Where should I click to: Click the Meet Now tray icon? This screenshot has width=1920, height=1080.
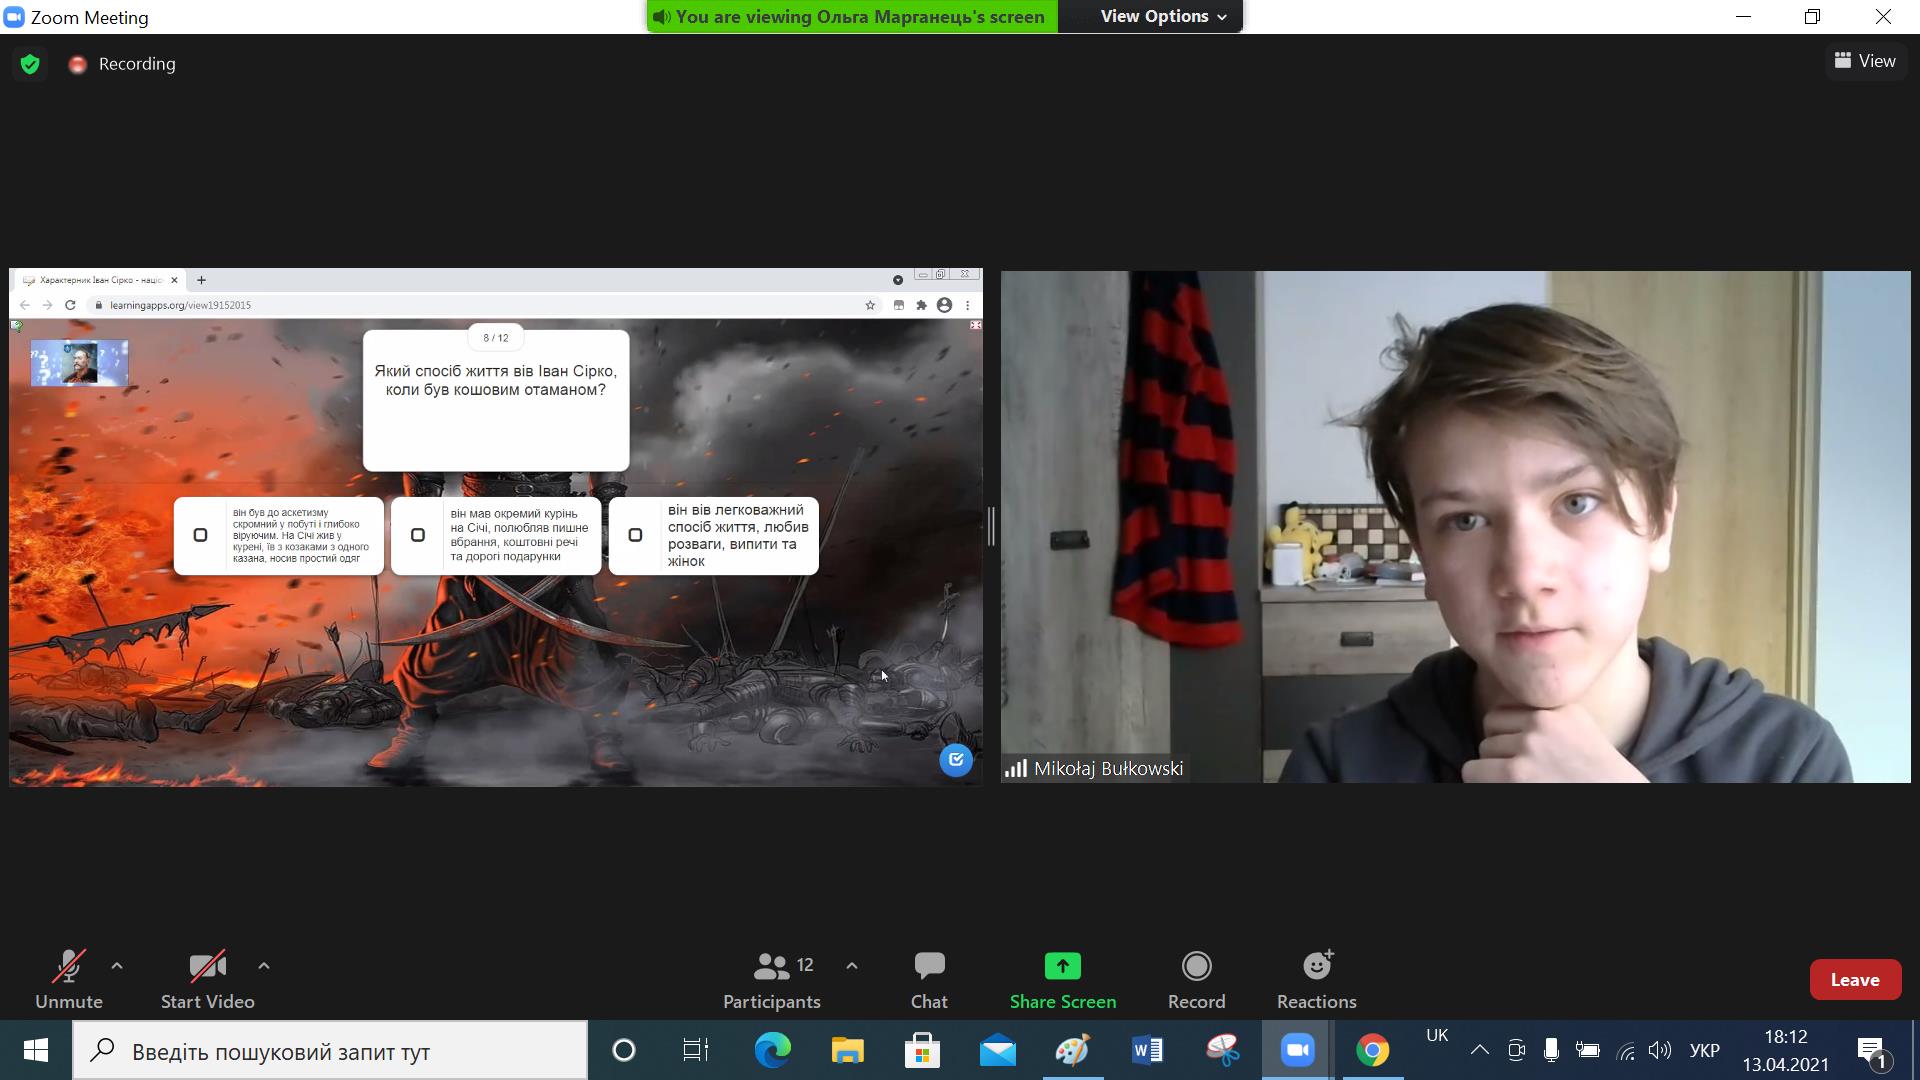[1516, 1050]
